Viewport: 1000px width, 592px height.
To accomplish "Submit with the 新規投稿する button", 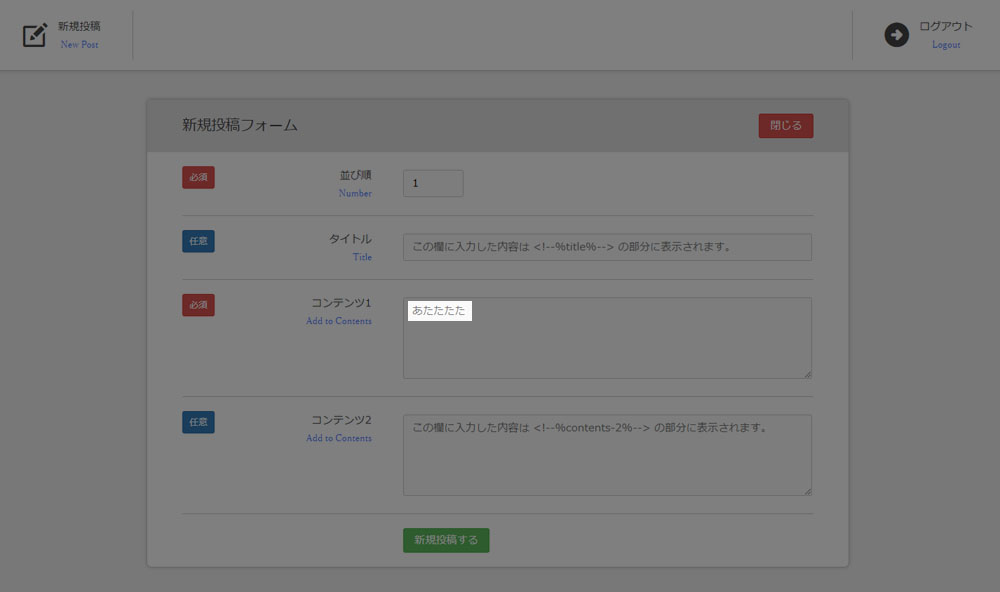I will 446,540.
